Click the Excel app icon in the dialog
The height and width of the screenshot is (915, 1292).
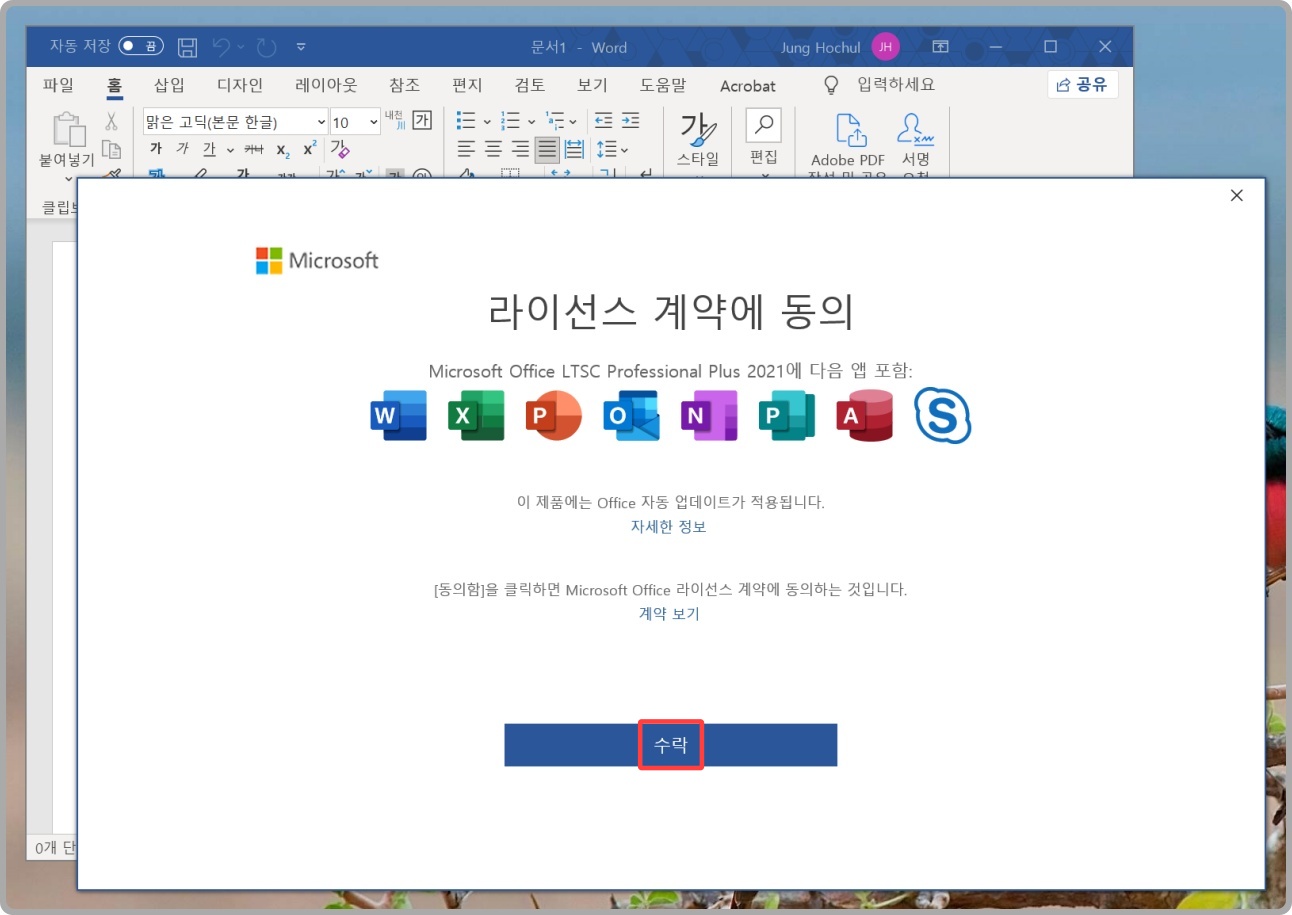(x=475, y=415)
